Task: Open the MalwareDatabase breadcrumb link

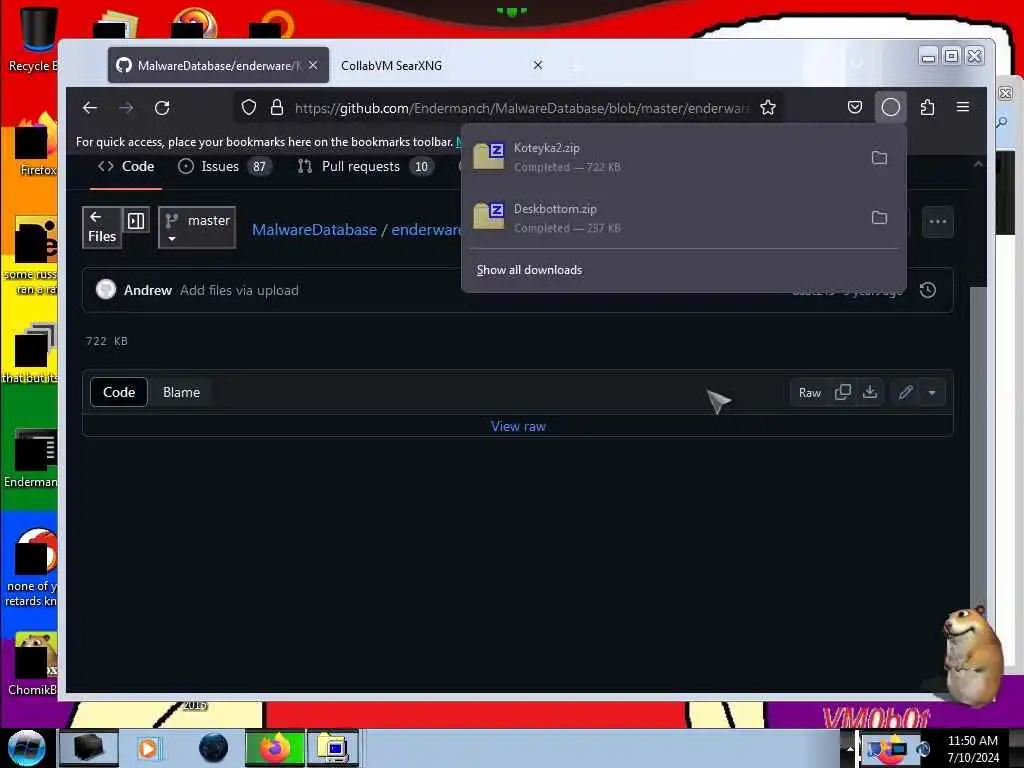Action: click(x=314, y=230)
